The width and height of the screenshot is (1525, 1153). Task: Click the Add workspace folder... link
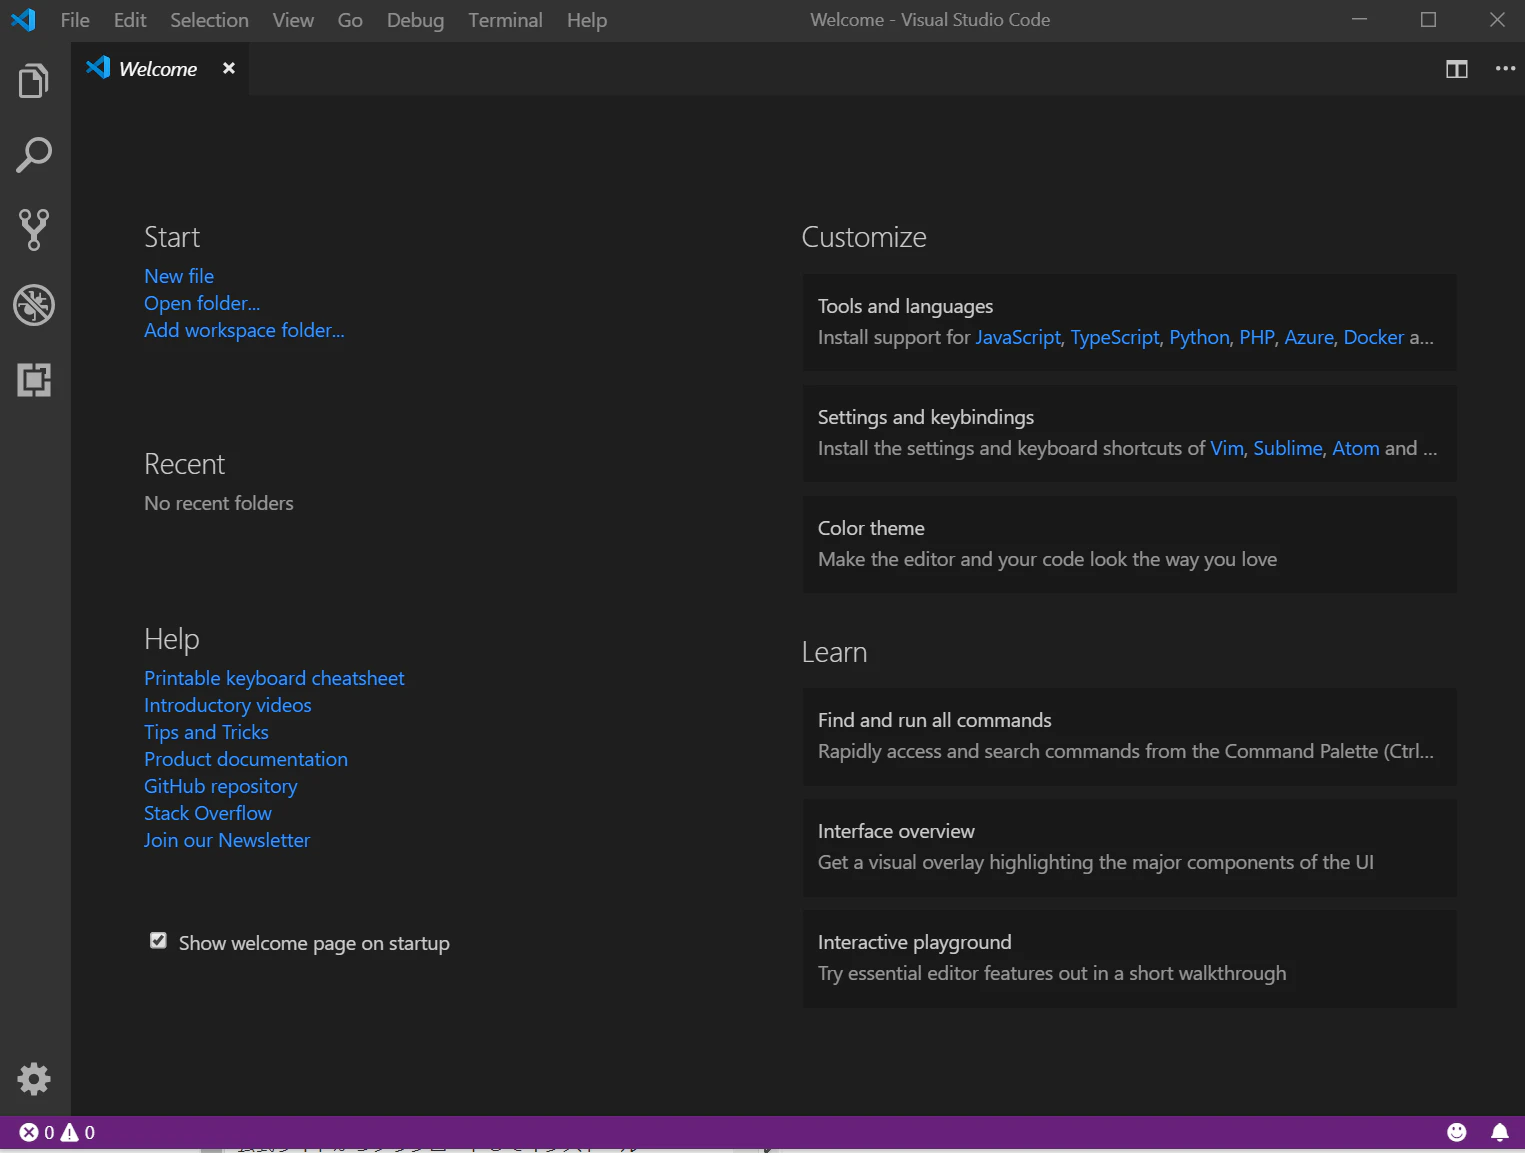click(244, 330)
